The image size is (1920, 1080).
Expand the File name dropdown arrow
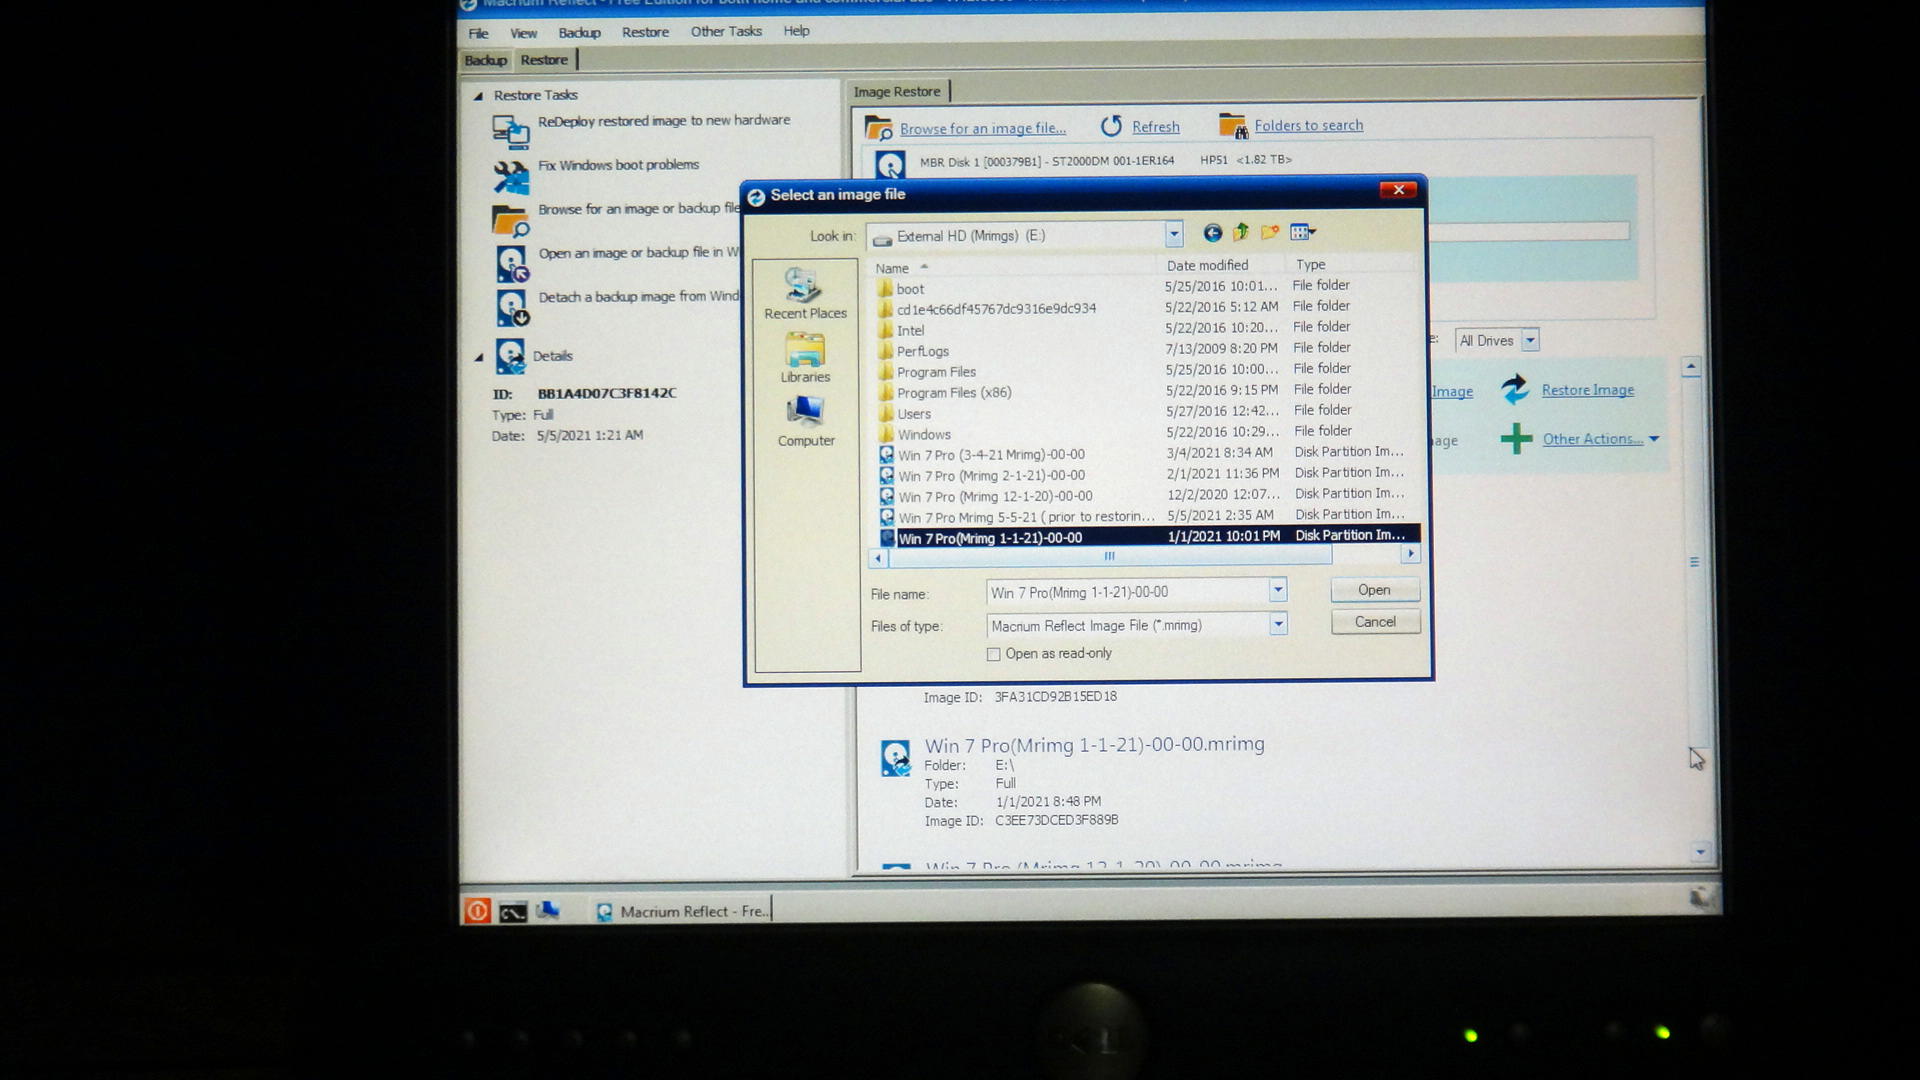click(1277, 590)
